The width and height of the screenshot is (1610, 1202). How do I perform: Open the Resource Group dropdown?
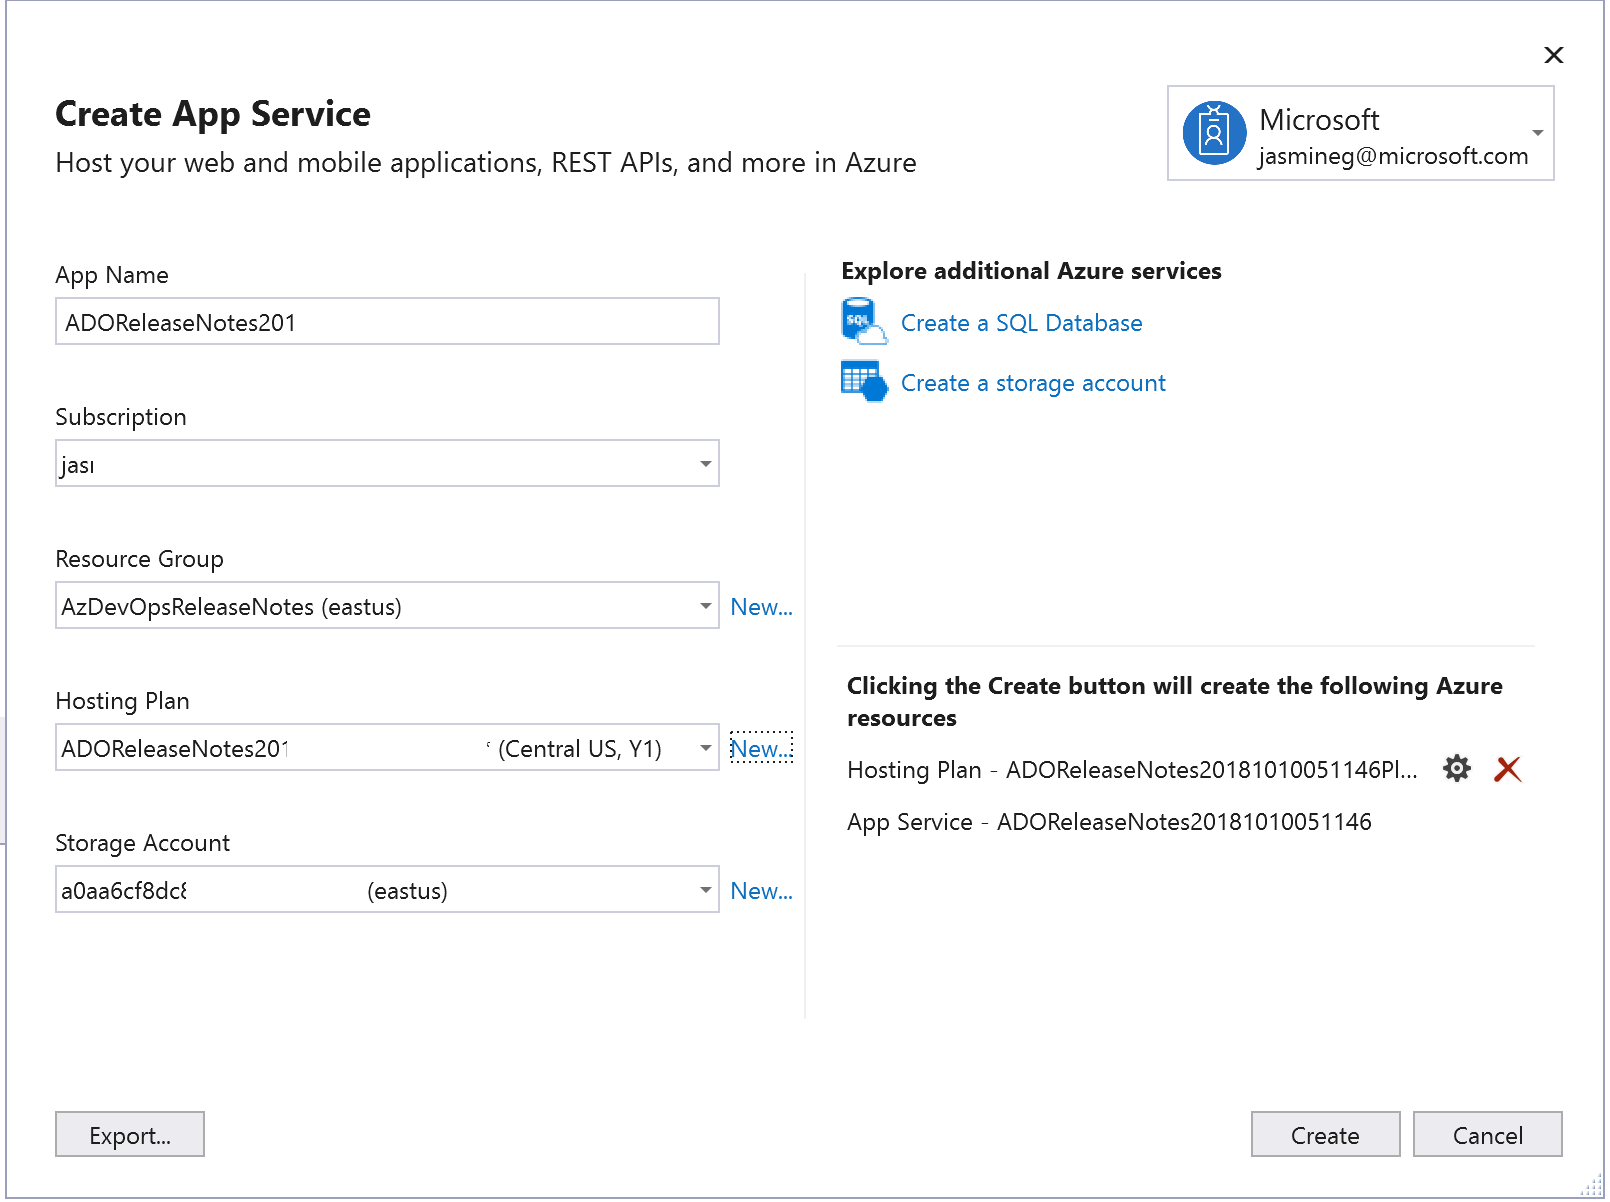706,605
